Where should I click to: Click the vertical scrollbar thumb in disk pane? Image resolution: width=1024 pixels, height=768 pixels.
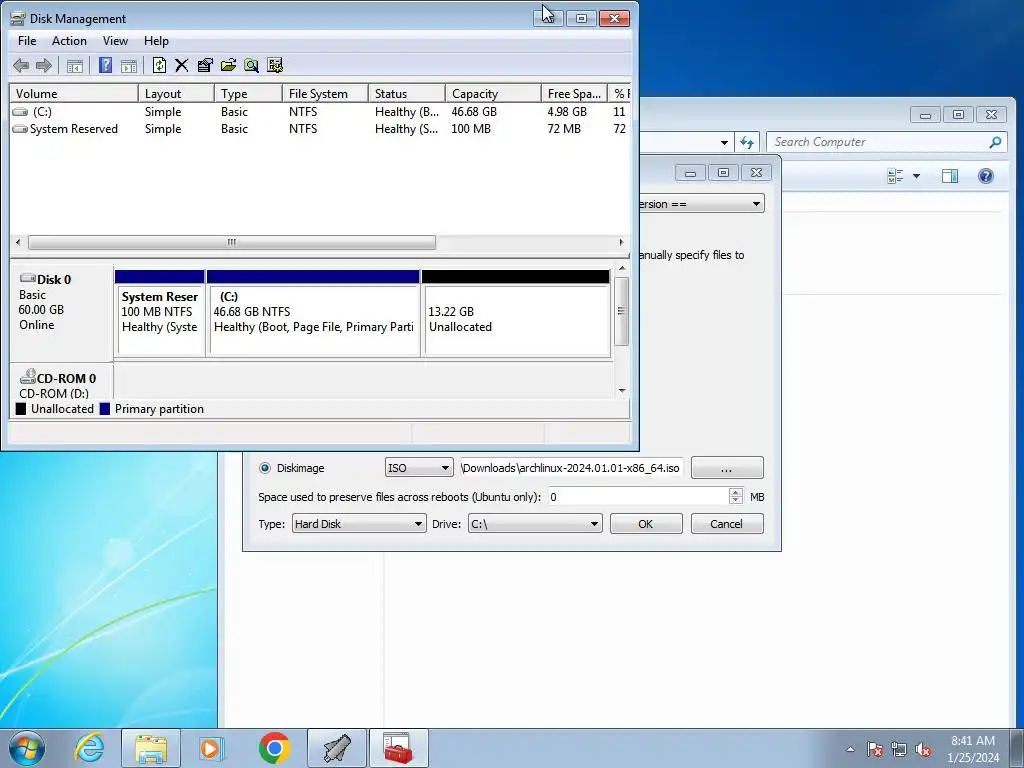pos(622,312)
